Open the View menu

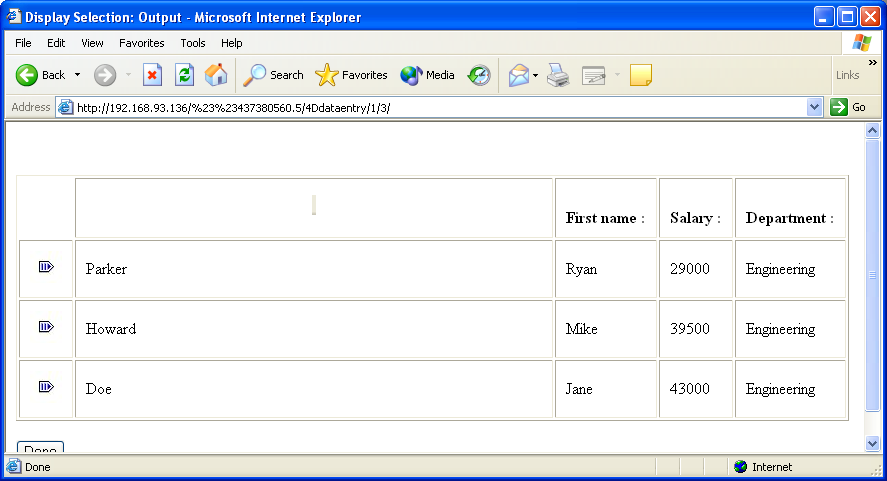point(92,43)
